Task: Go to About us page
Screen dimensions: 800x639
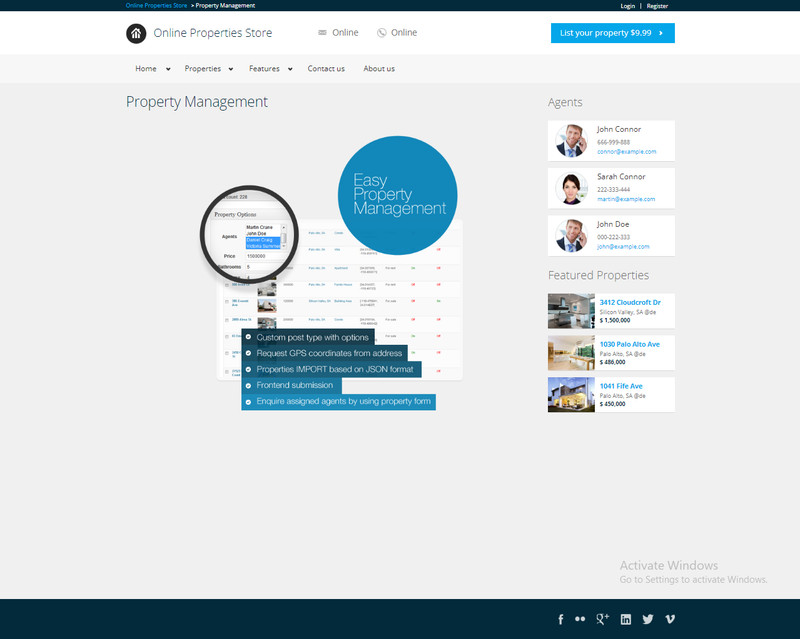Action: pos(379,68)
